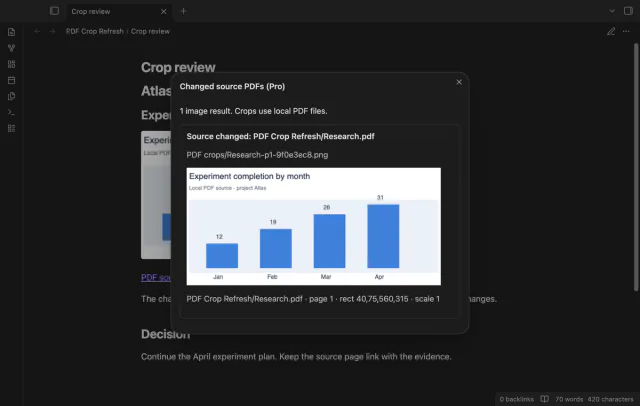Open the files icon in left ribbon

(x=11, y=32)
